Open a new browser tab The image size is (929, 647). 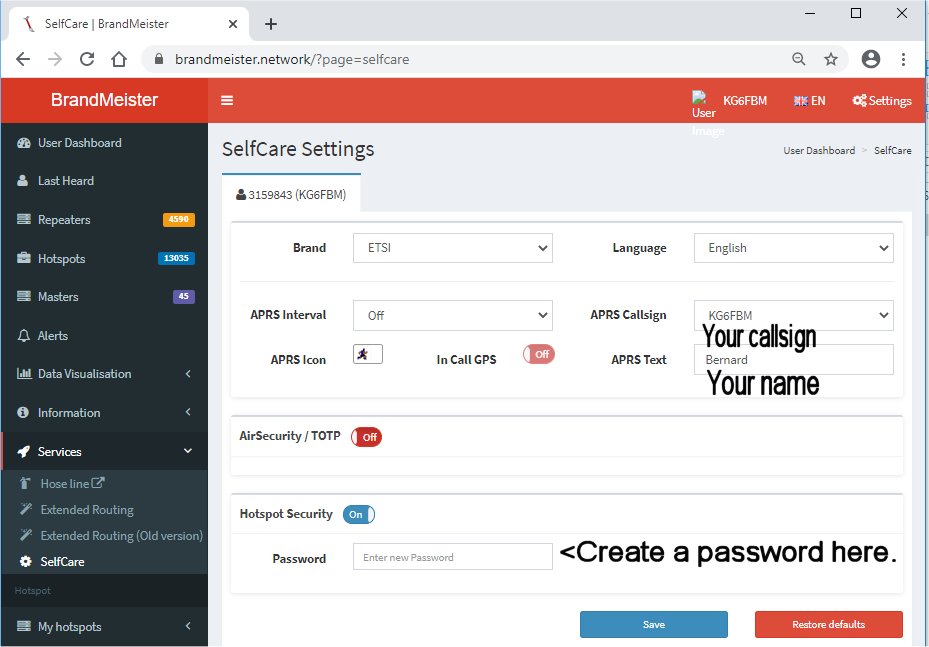[271, 24]
